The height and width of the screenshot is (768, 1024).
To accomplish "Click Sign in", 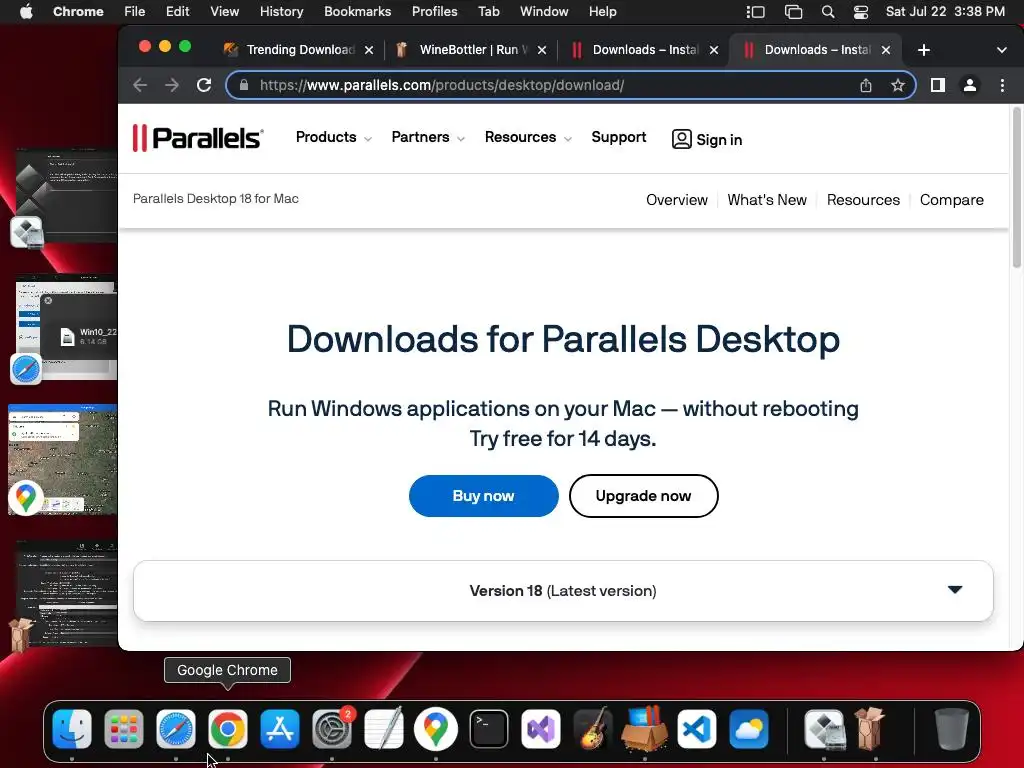I will click(707, 139).
